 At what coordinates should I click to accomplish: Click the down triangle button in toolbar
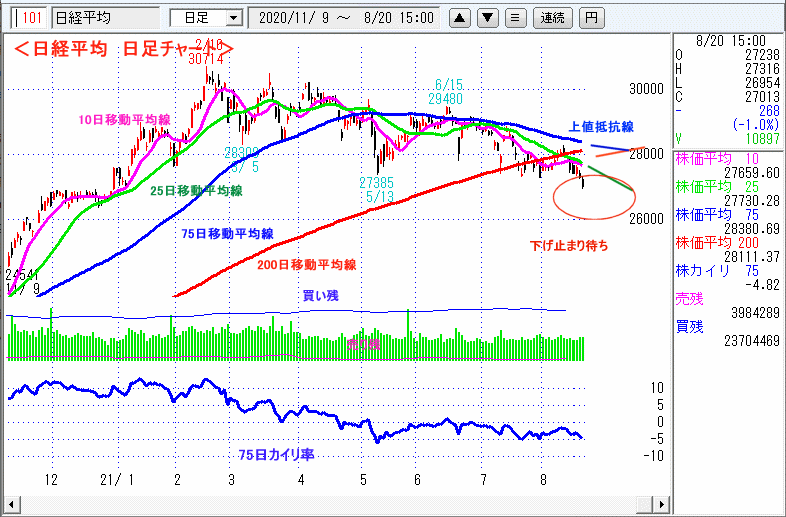click(x=487, y=17)
